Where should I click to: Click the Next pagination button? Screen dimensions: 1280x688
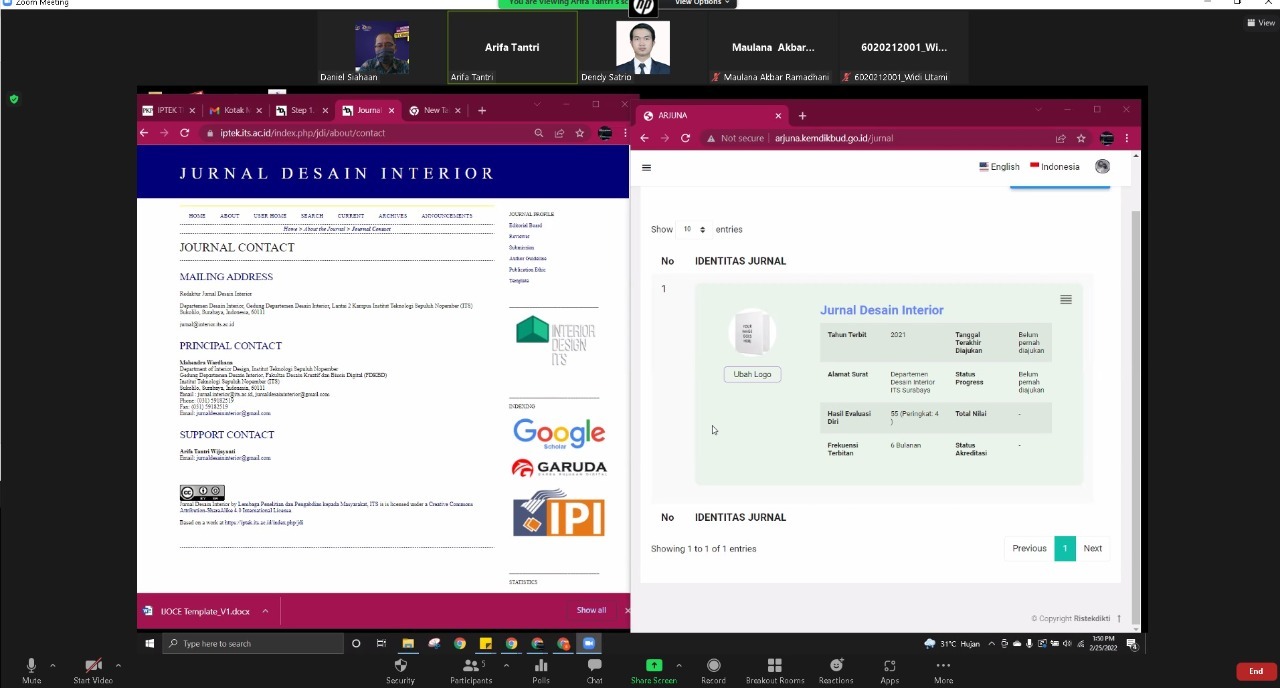[1092, 548]
